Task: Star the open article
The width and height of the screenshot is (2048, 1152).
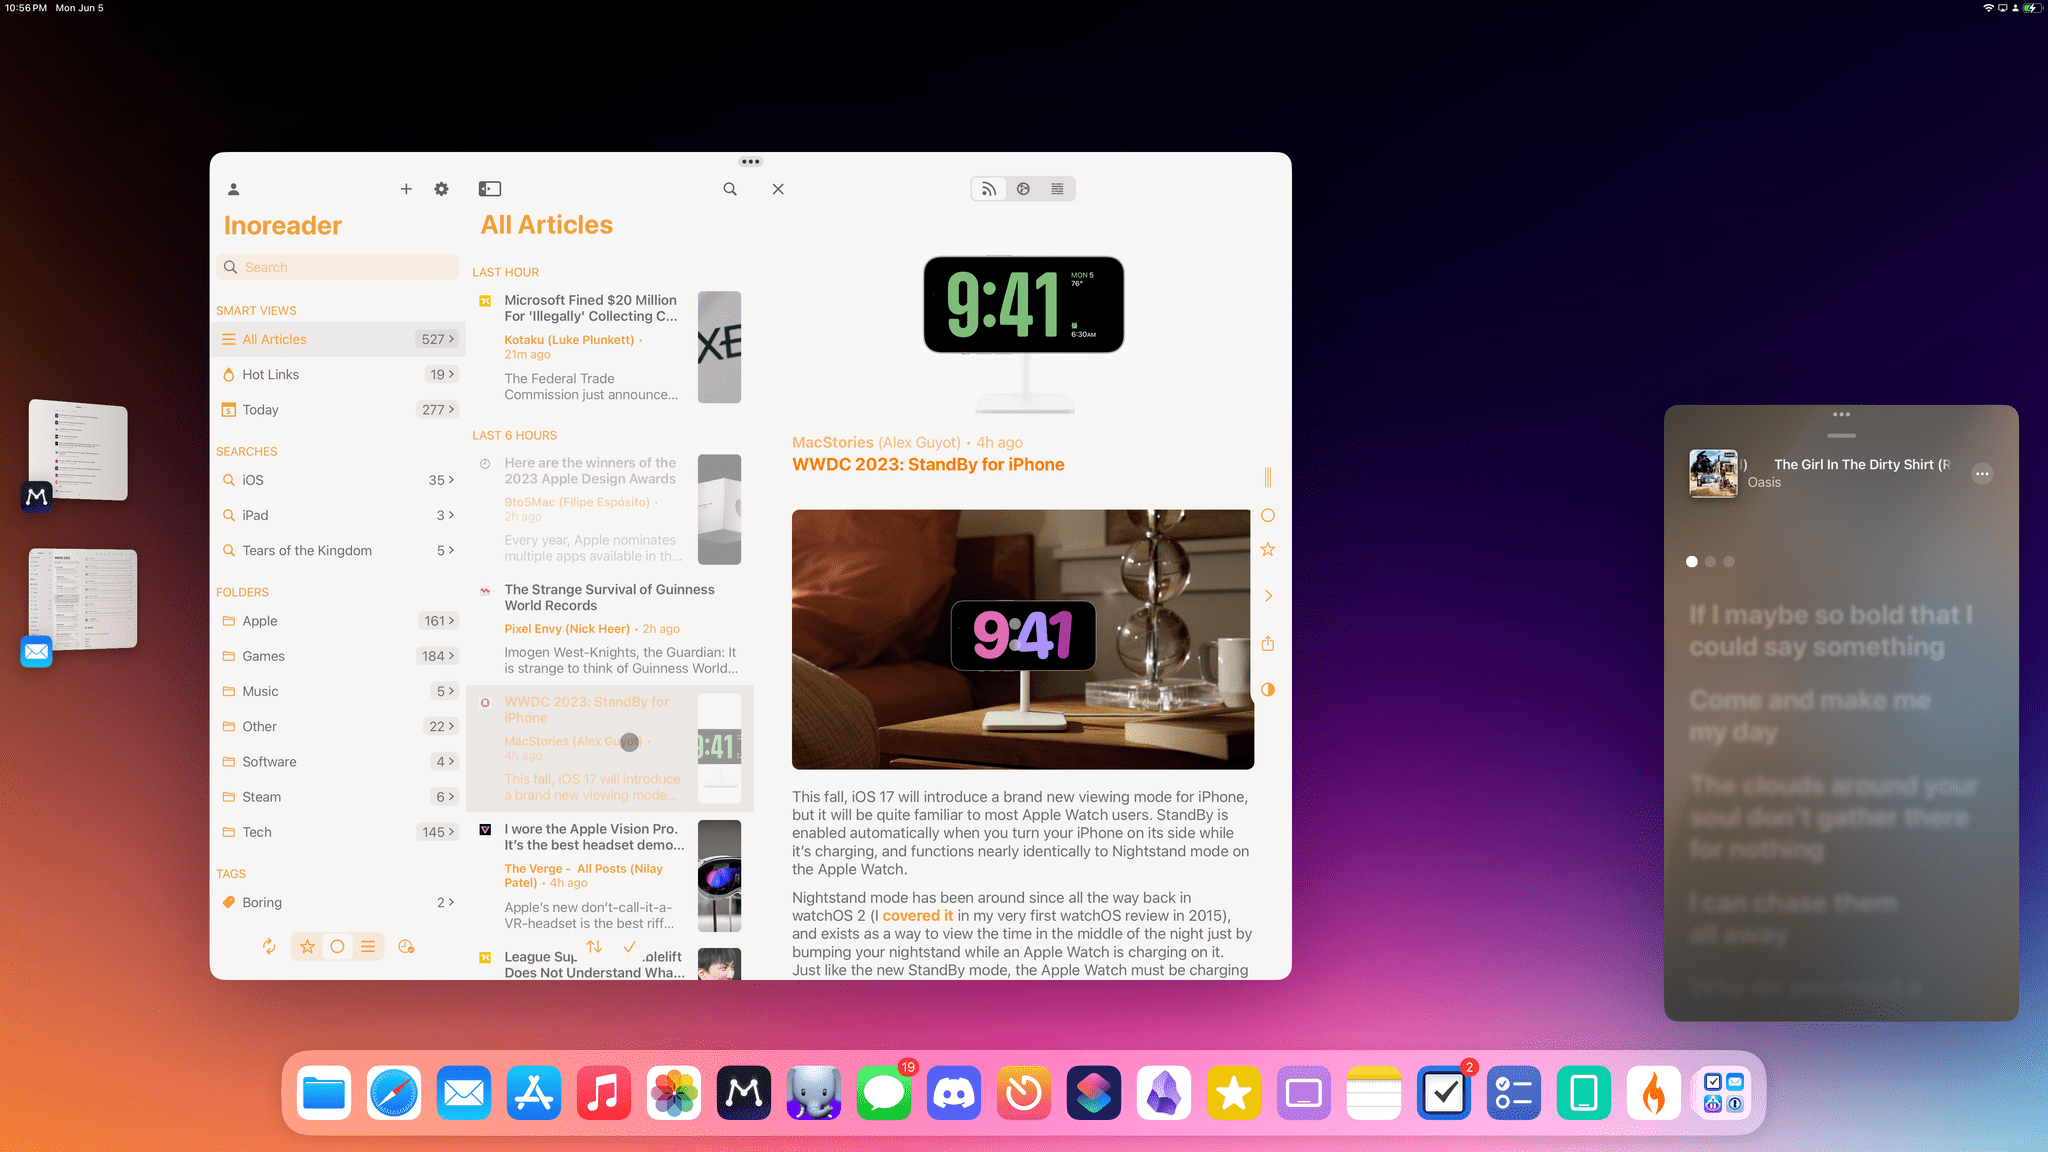Action: pyautogui.click(x=1267, y=549)
